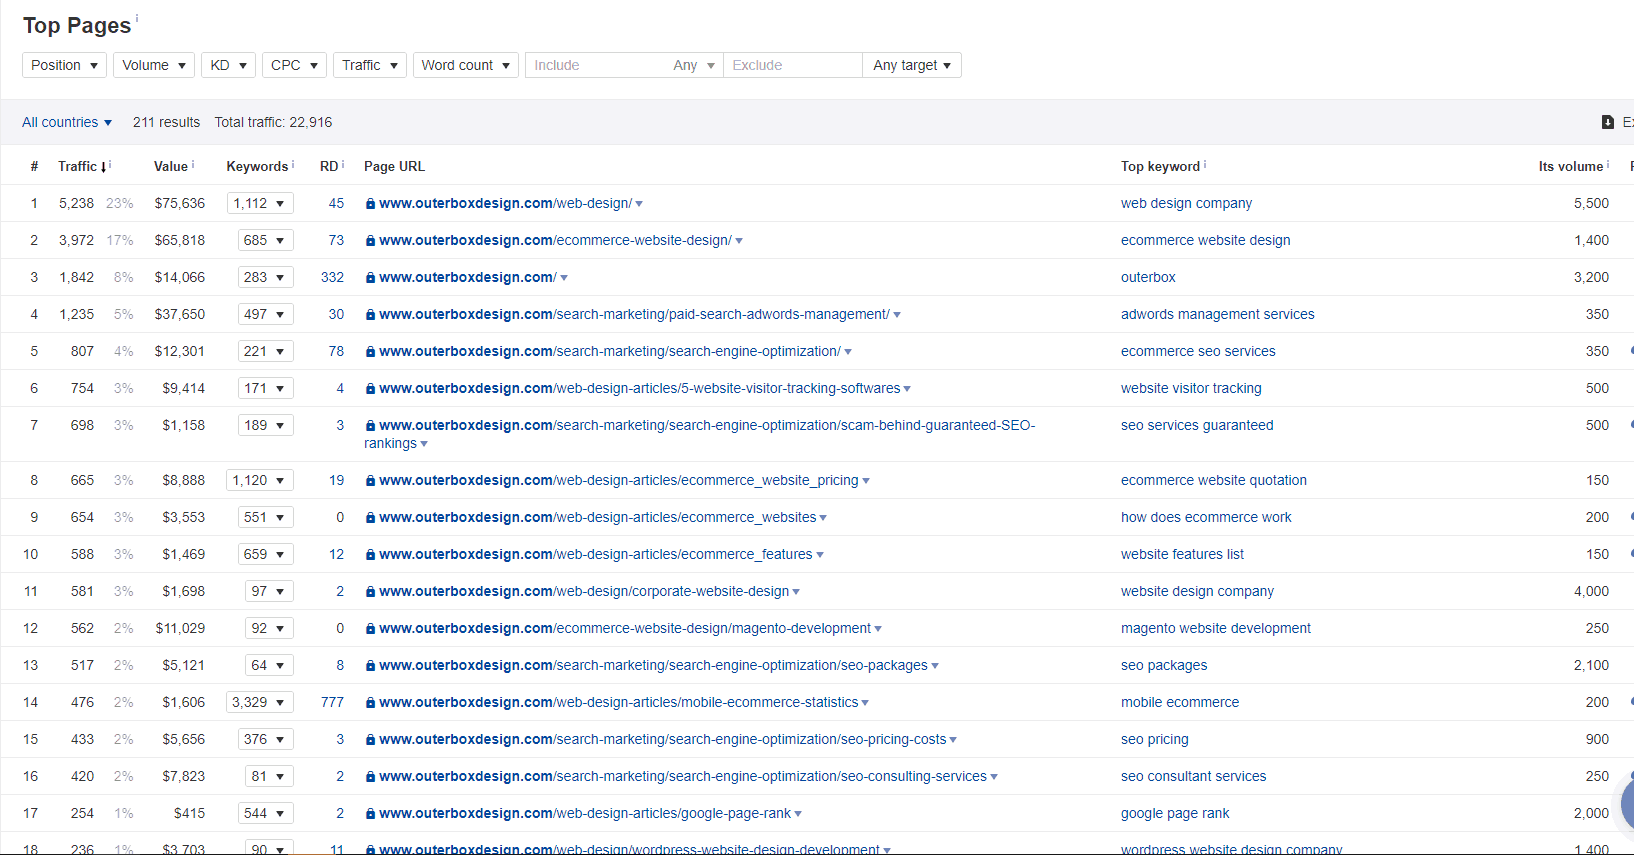Click the 'ecommerce seo services' keyword link
This screenshot has height=855, width=1634.
coord(1198,351)
